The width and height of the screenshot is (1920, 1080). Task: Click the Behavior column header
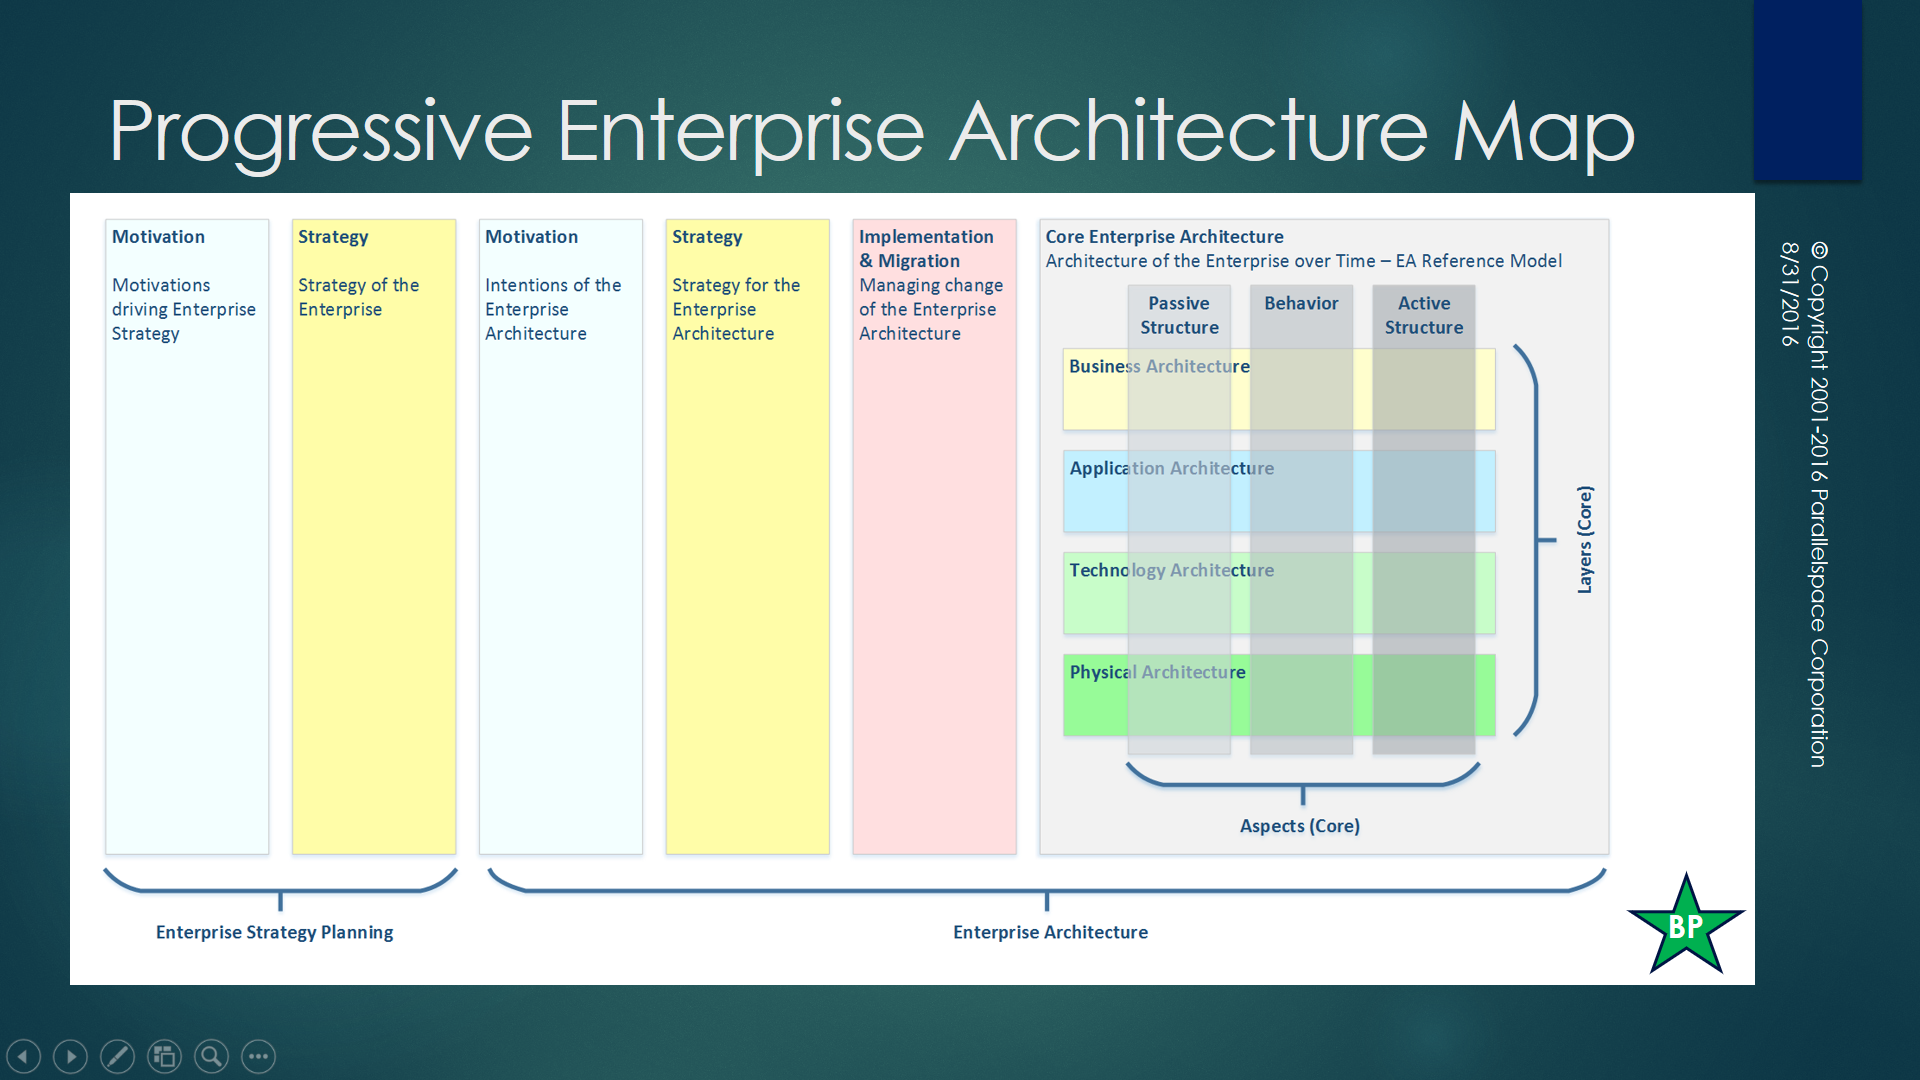[x=1300, y=303]
